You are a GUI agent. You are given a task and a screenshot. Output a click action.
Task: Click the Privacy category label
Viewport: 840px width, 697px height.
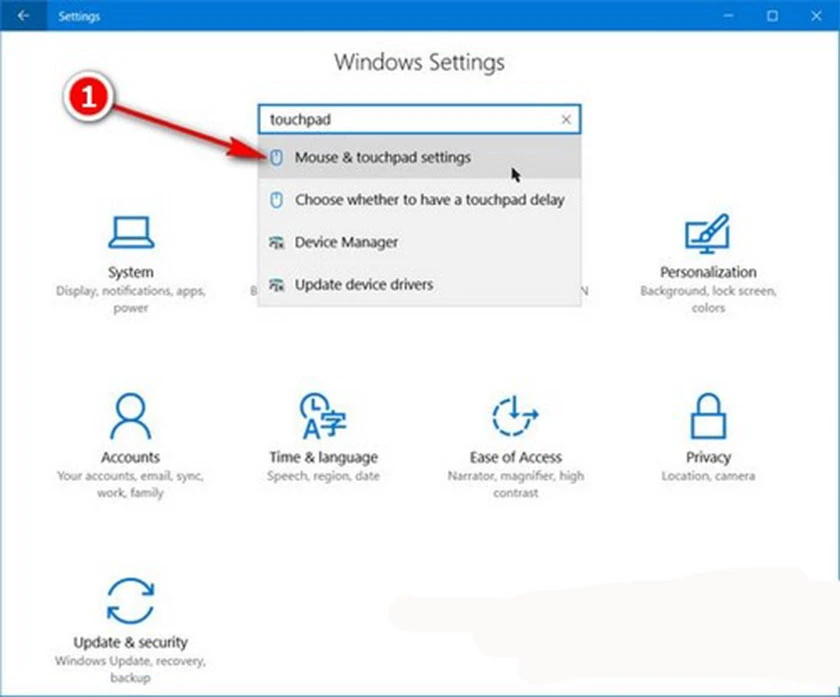point(708,457)
